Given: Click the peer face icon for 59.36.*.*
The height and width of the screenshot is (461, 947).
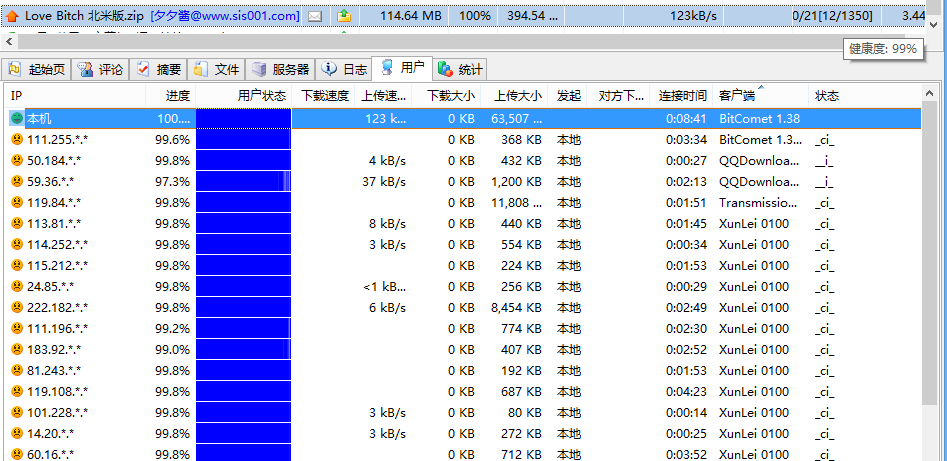Looking at the screenshot, I should tap(16, 182).
